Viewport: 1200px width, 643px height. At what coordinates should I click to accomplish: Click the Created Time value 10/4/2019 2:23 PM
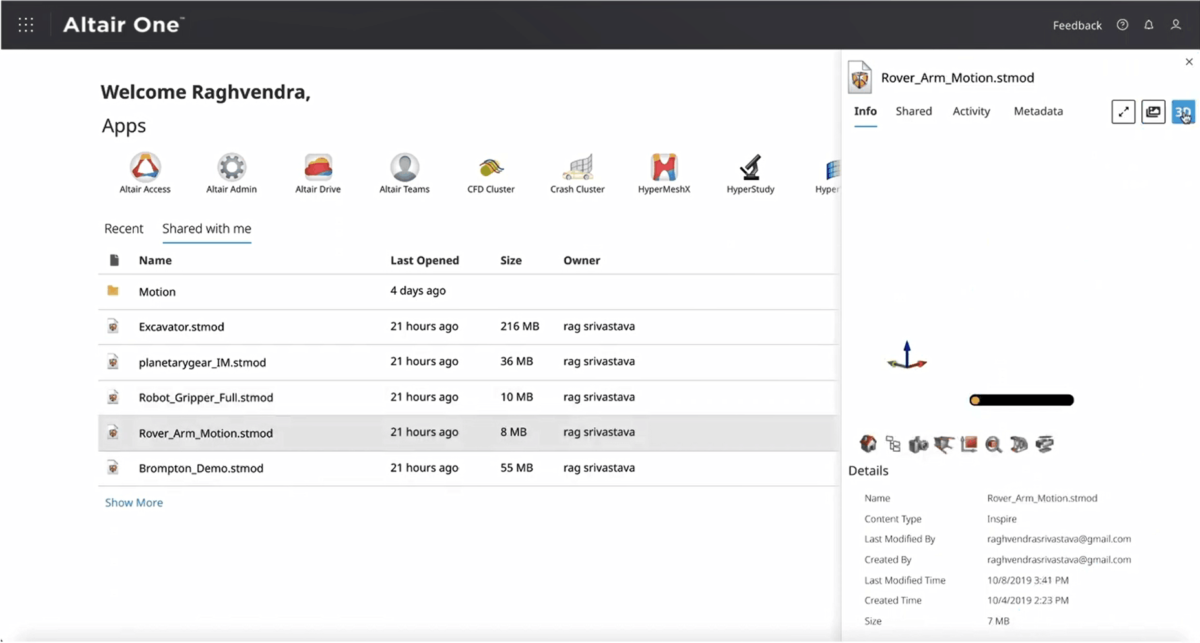tap(1028, 601)
